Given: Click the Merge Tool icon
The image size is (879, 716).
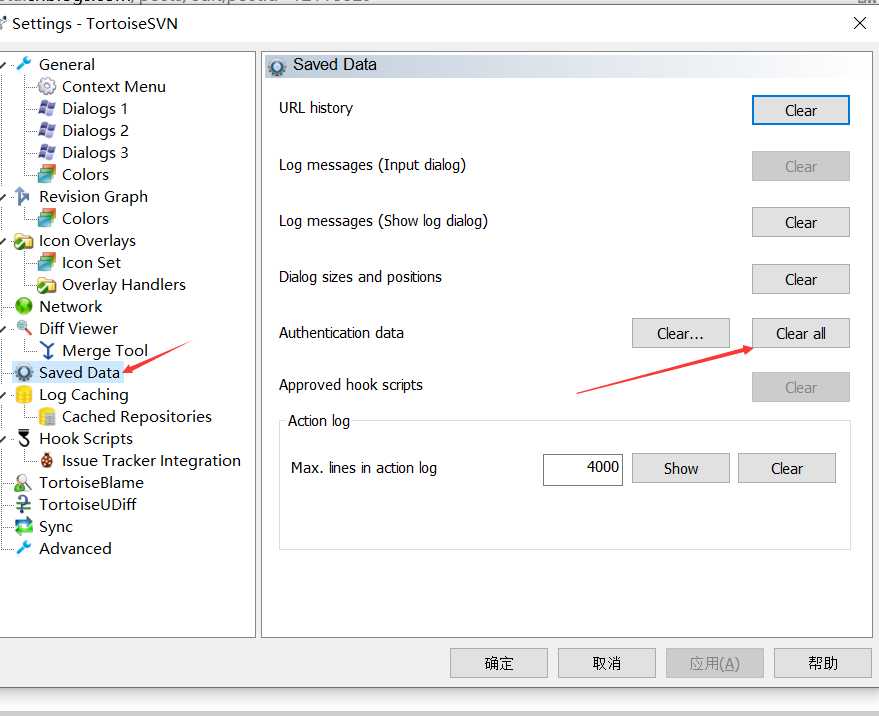Looking at the screenshot, I should tap(48, 350).
